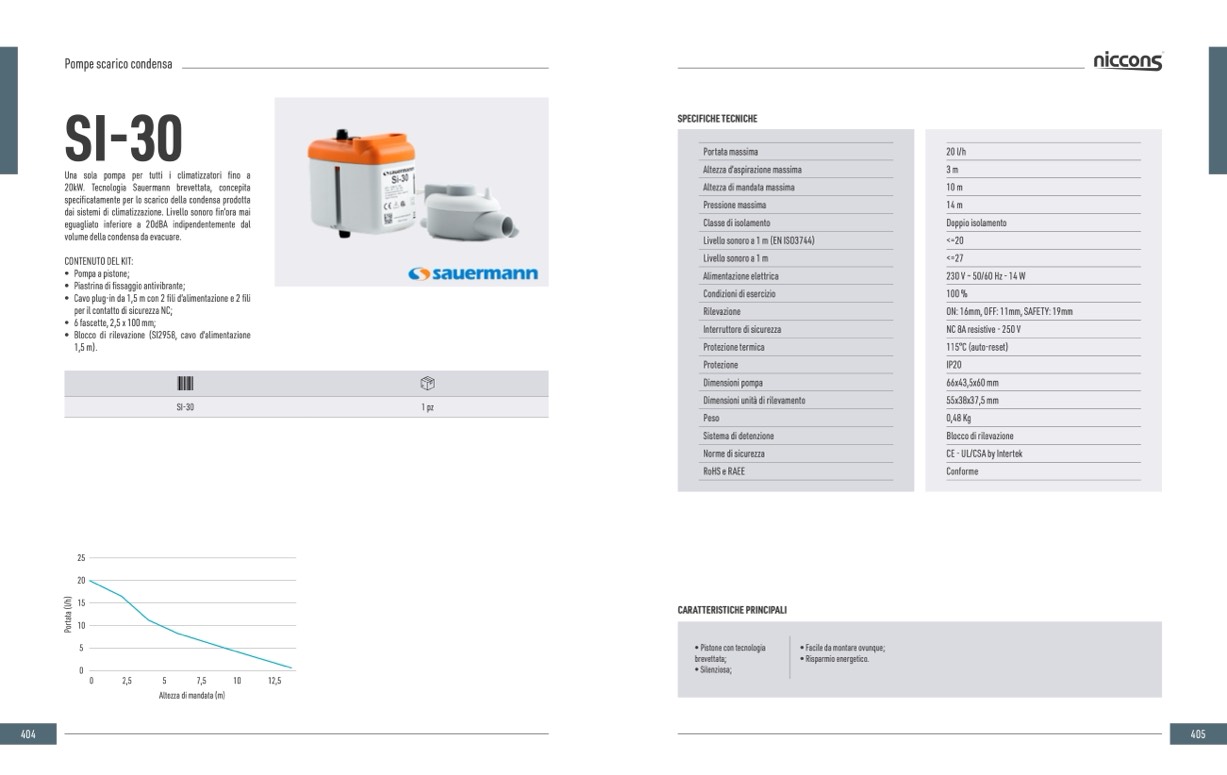The width and height of the screenshot is (1227, 775).
Task: Click the niccons logo
Action: click(1127, 62)
